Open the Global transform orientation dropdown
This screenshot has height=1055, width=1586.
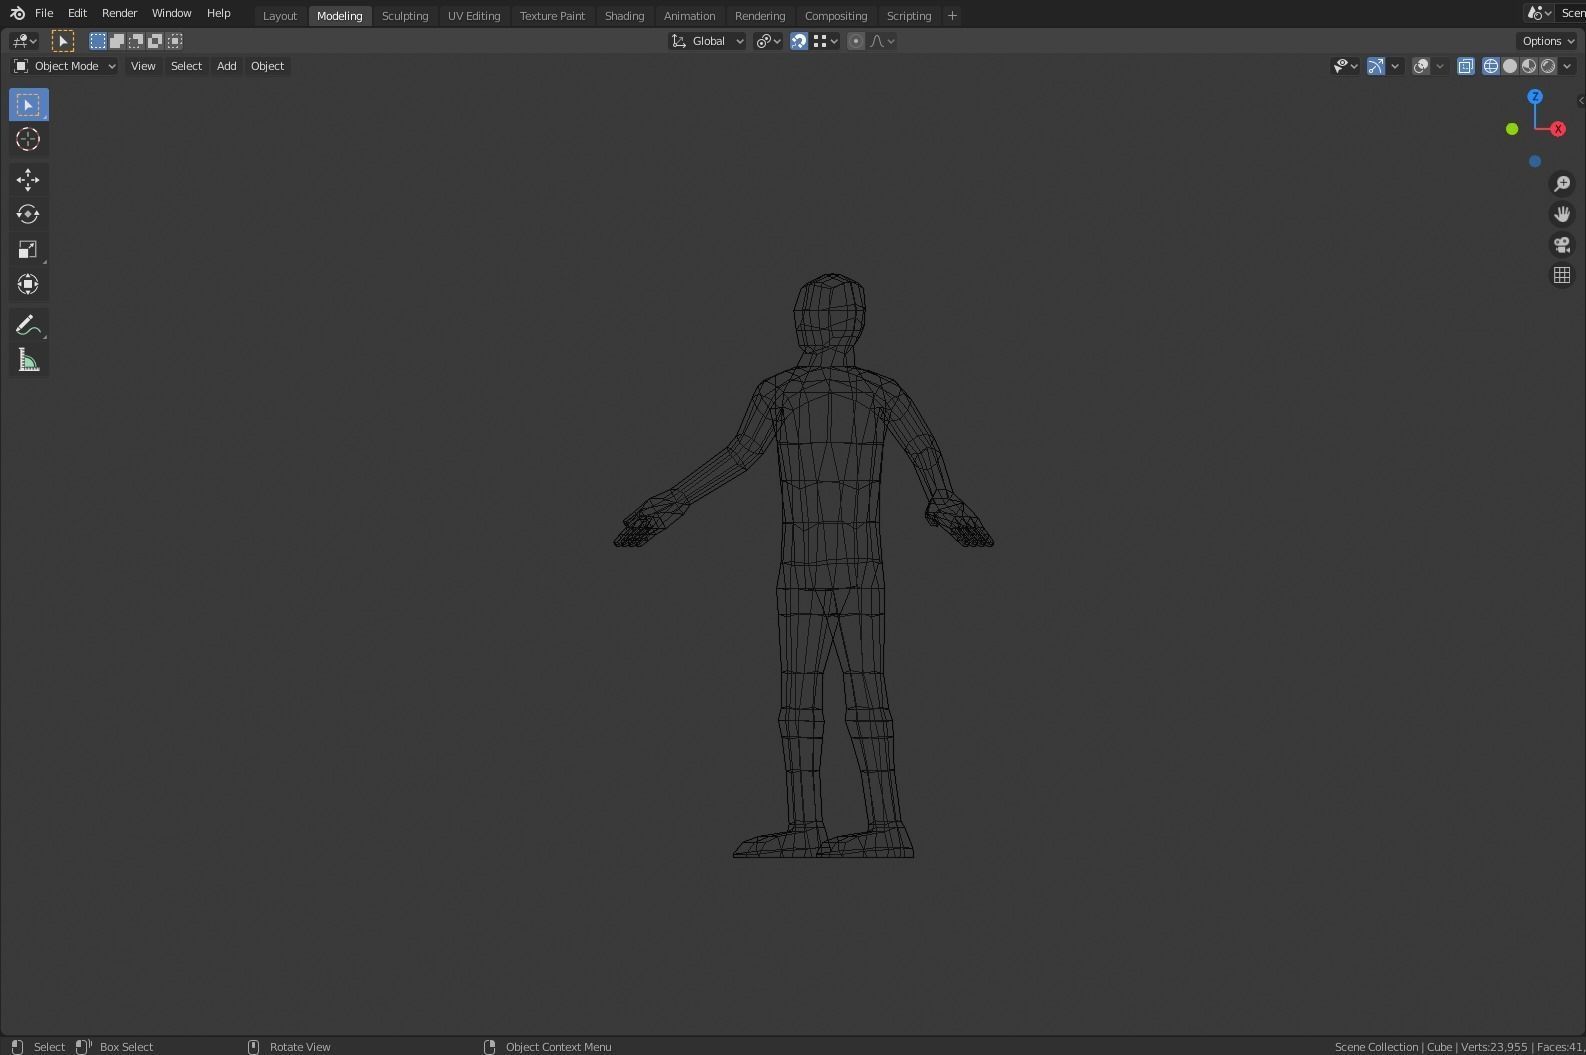[708, 41]
